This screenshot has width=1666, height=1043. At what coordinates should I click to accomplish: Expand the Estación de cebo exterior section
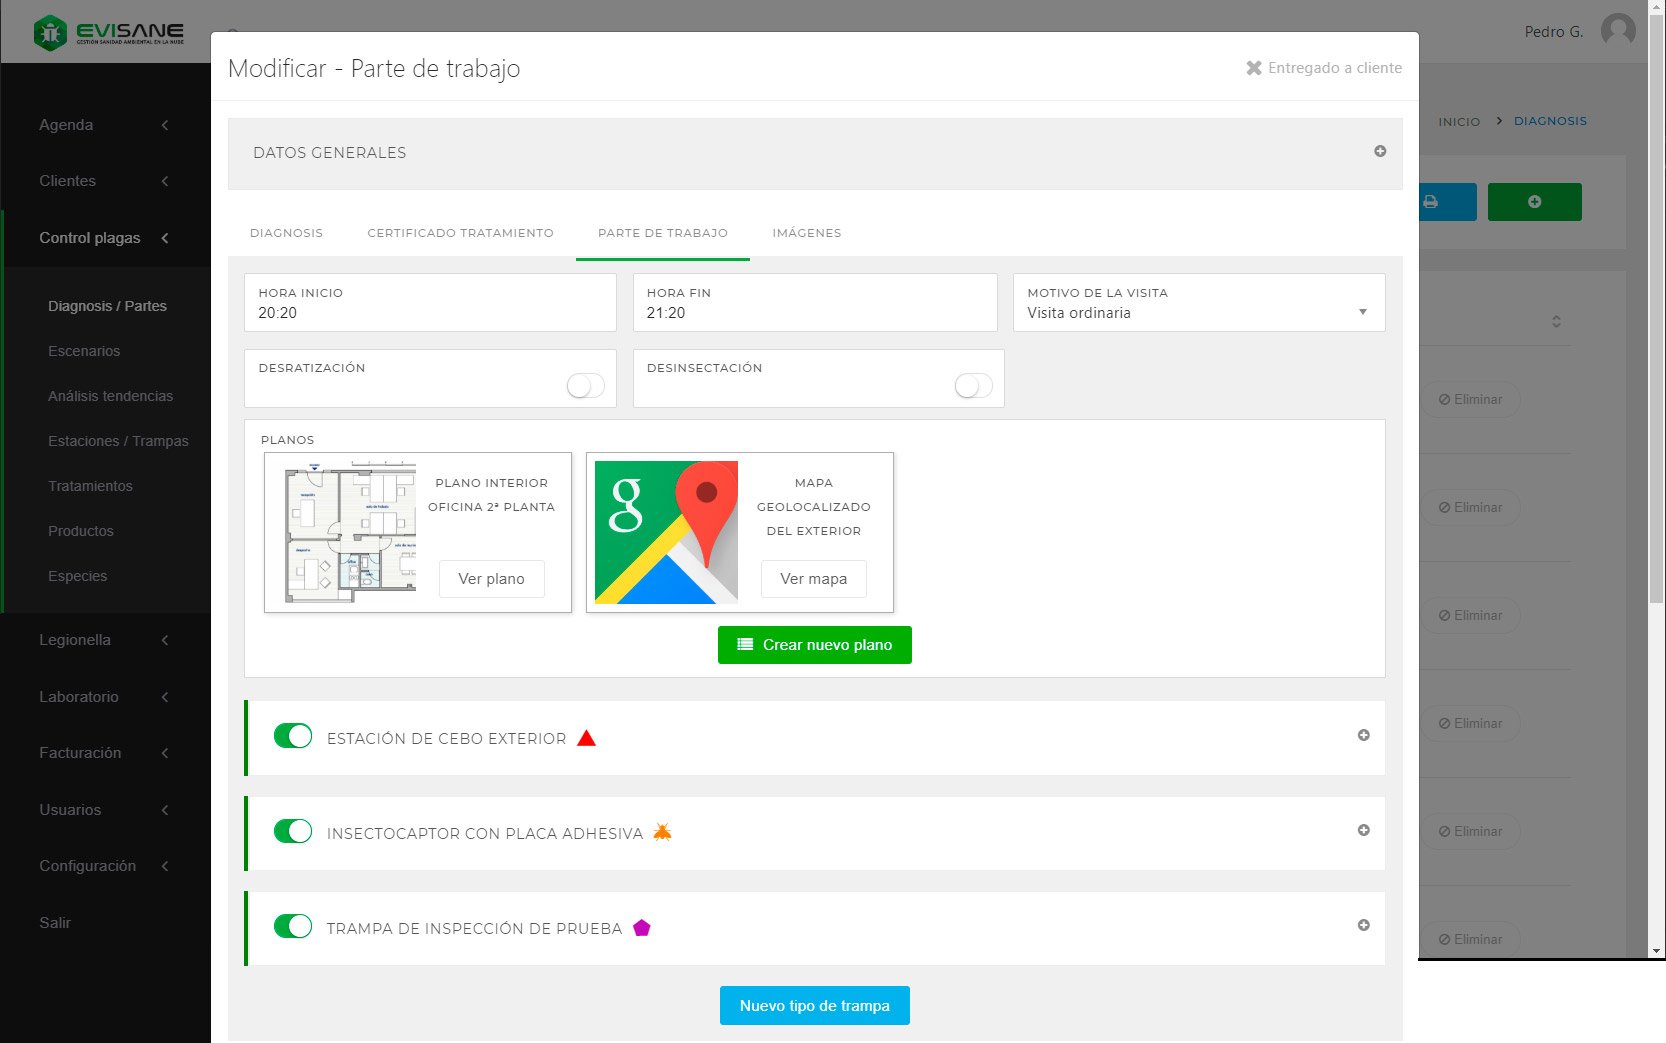(x=1363, y=735)
